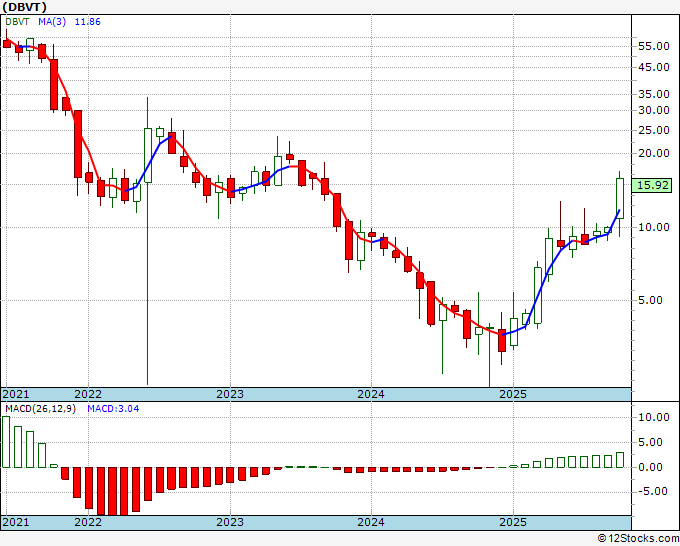
Task: Click the -5.00 label on MACD axis
Action: click(x=654, y=491)
